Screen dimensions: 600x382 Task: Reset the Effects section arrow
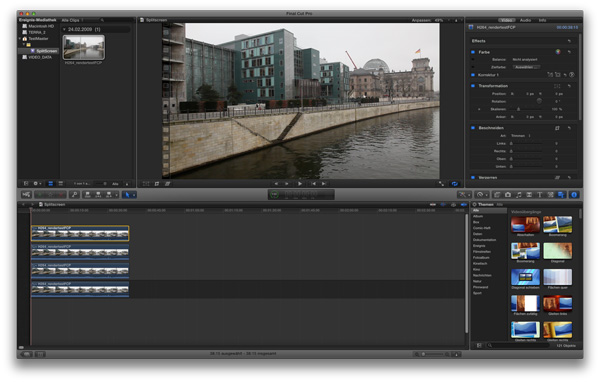point(569,41)
